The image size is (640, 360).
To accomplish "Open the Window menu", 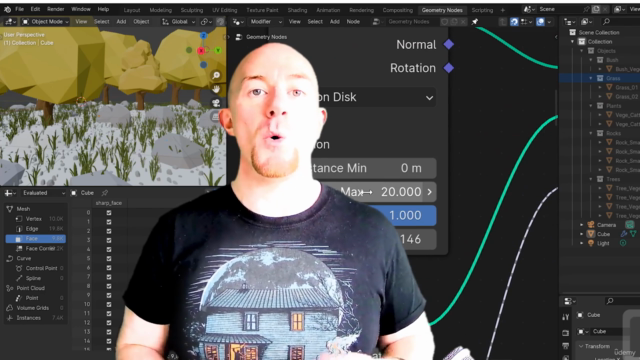I will tap(81, 9).
